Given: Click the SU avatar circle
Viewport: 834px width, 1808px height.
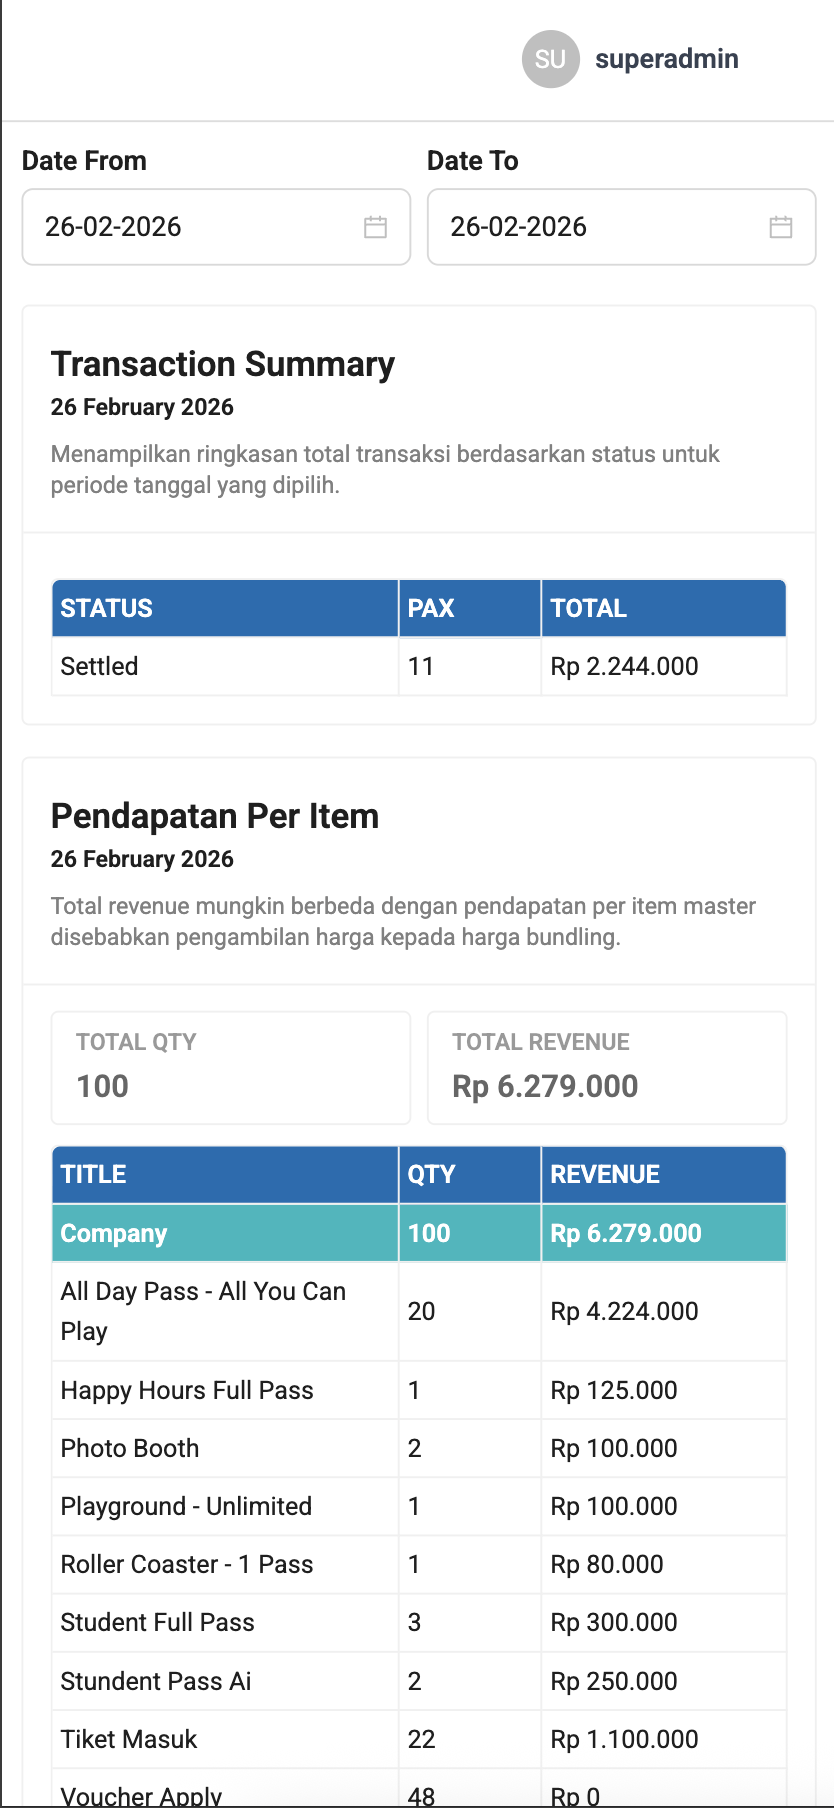Looking at the screenshot, I should pyautogui.click(x=550, y=59).
